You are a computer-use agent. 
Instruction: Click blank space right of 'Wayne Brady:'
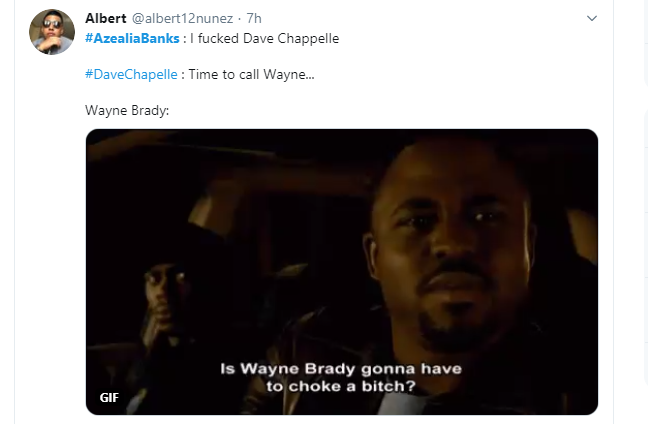coord(372,110)
